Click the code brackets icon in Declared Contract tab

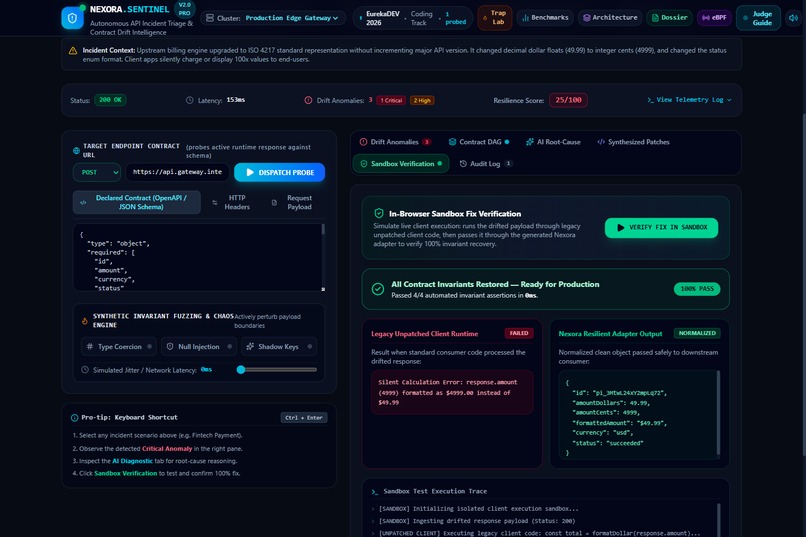click(x=83, y=202)
